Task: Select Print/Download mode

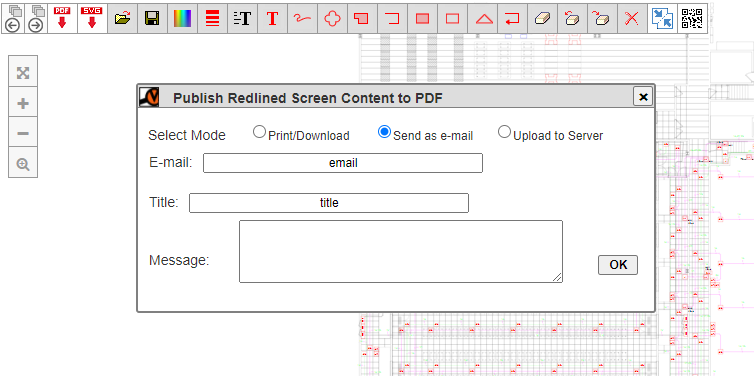Action: pyautogui.click(x=259, y=132)
